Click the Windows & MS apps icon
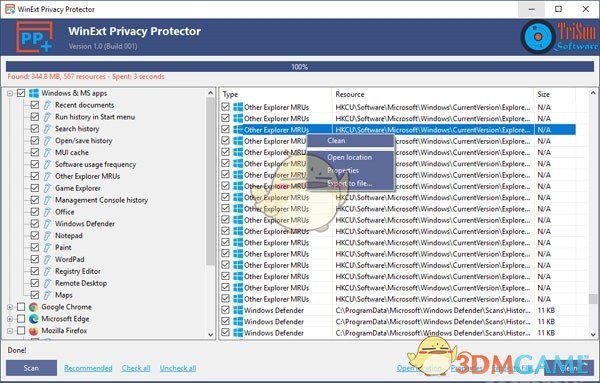600x383 pixels. pos(34,93)
